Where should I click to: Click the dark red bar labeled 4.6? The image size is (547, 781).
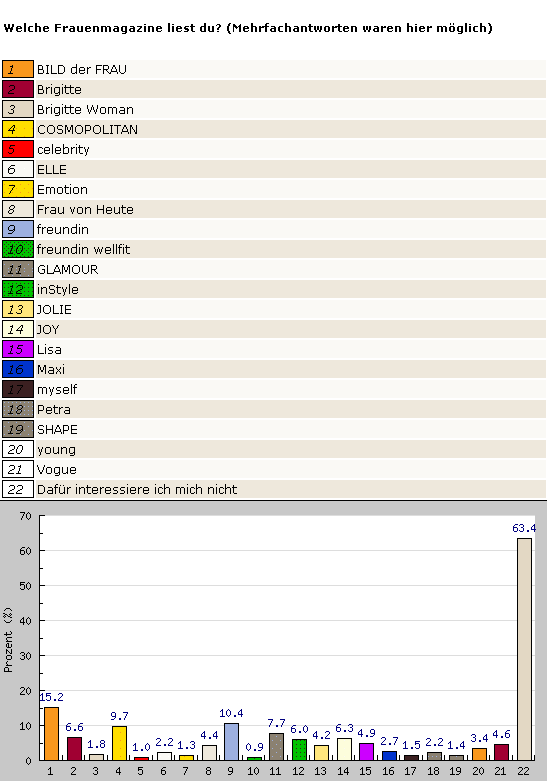click(x=501, y=752)
